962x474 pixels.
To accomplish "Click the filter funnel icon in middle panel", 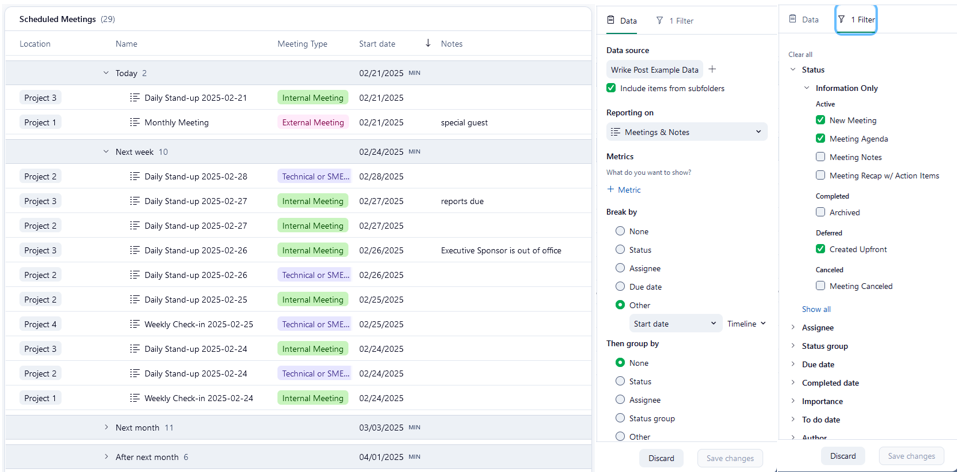I will (660, 20).
